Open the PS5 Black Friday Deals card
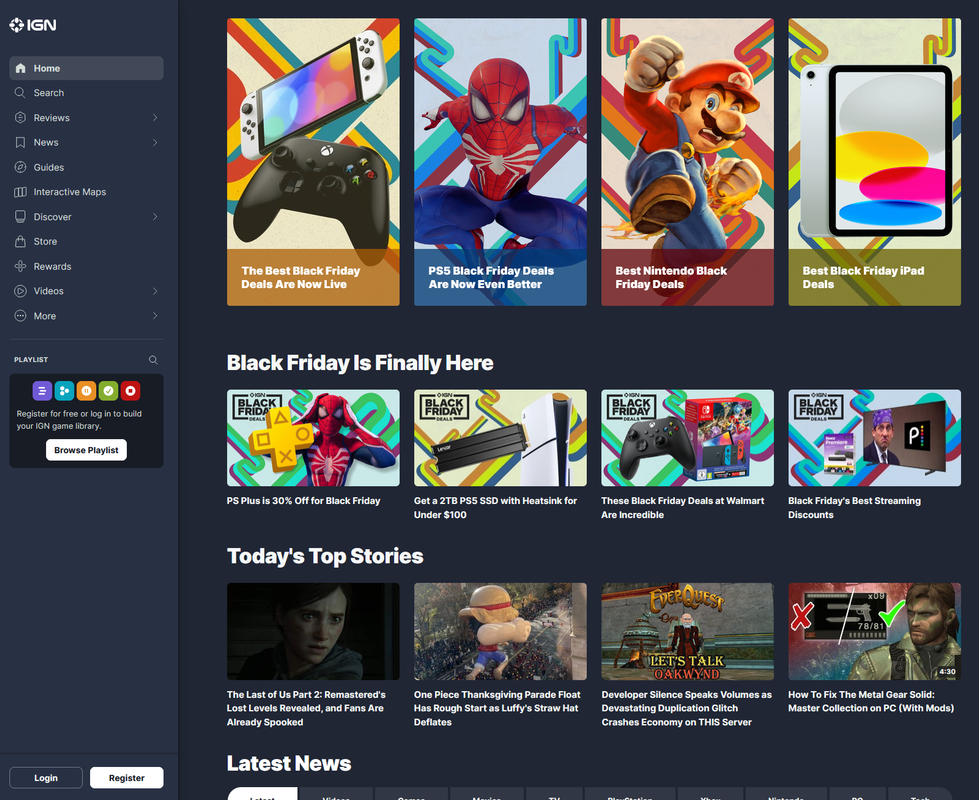979x800 pixels. pyautogui.click(x=500, y=162)
